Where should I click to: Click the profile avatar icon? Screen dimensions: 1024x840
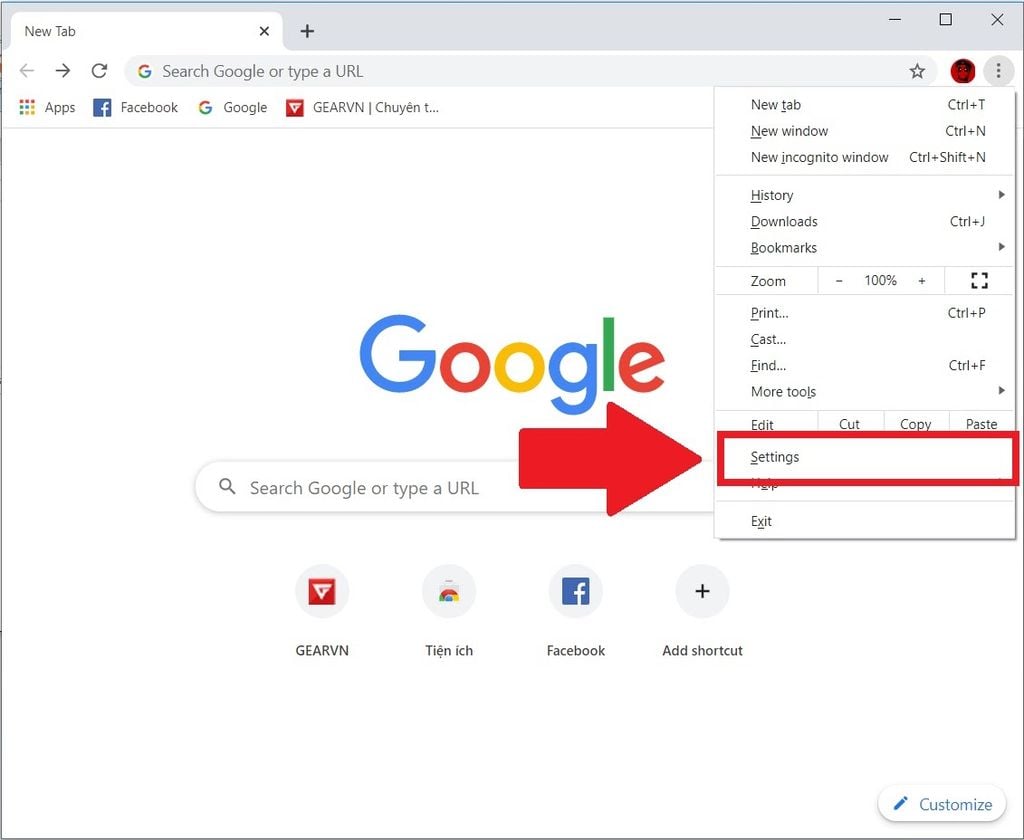click(962, 71)
